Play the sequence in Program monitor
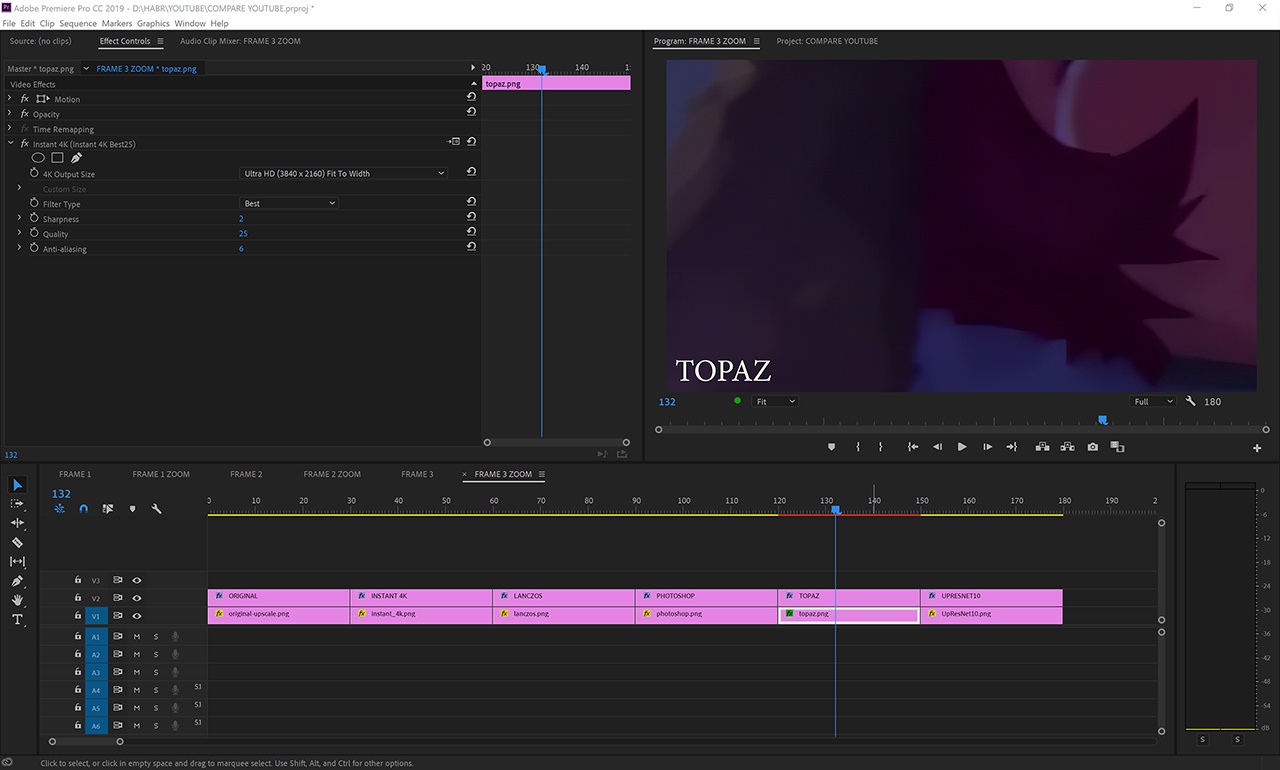This screenshot has height=770, width=1280. tap(962, 447)
